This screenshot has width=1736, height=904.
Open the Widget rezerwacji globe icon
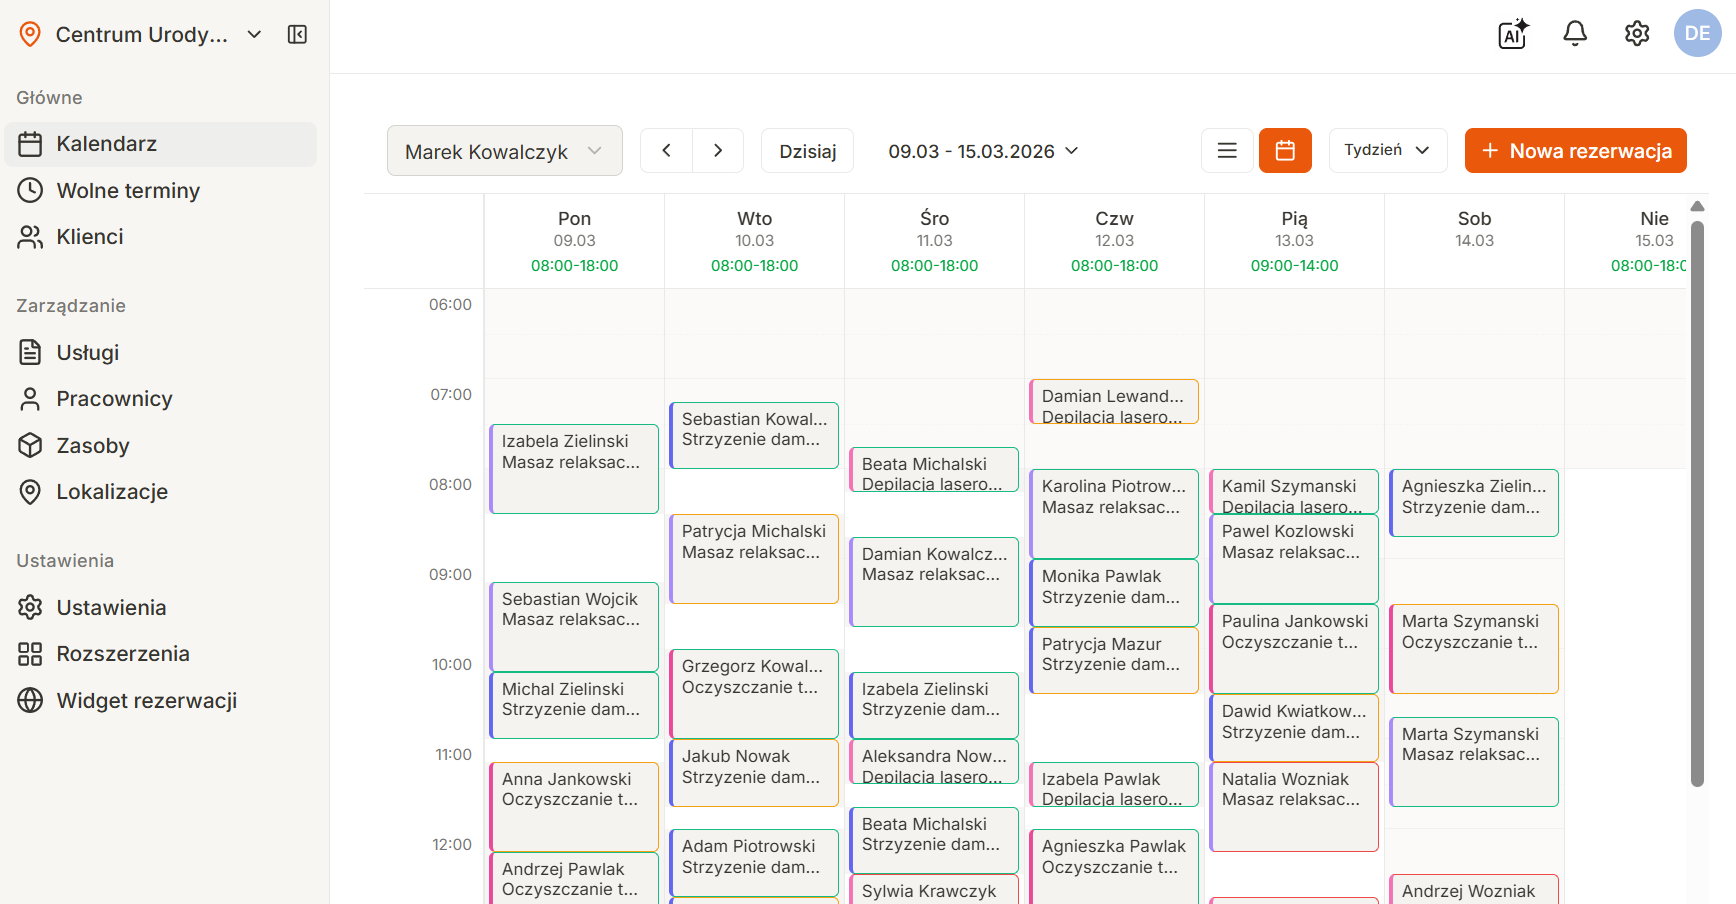point(30,700)
